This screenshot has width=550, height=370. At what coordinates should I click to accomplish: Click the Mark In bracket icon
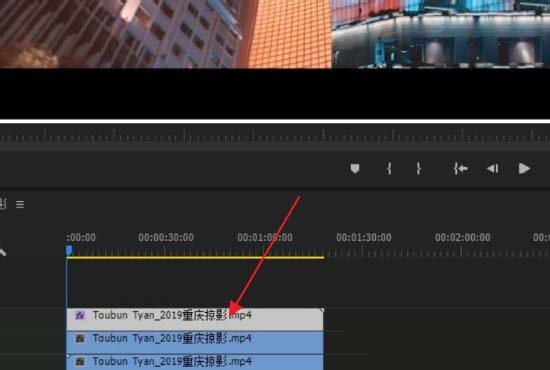pos(389,169)
